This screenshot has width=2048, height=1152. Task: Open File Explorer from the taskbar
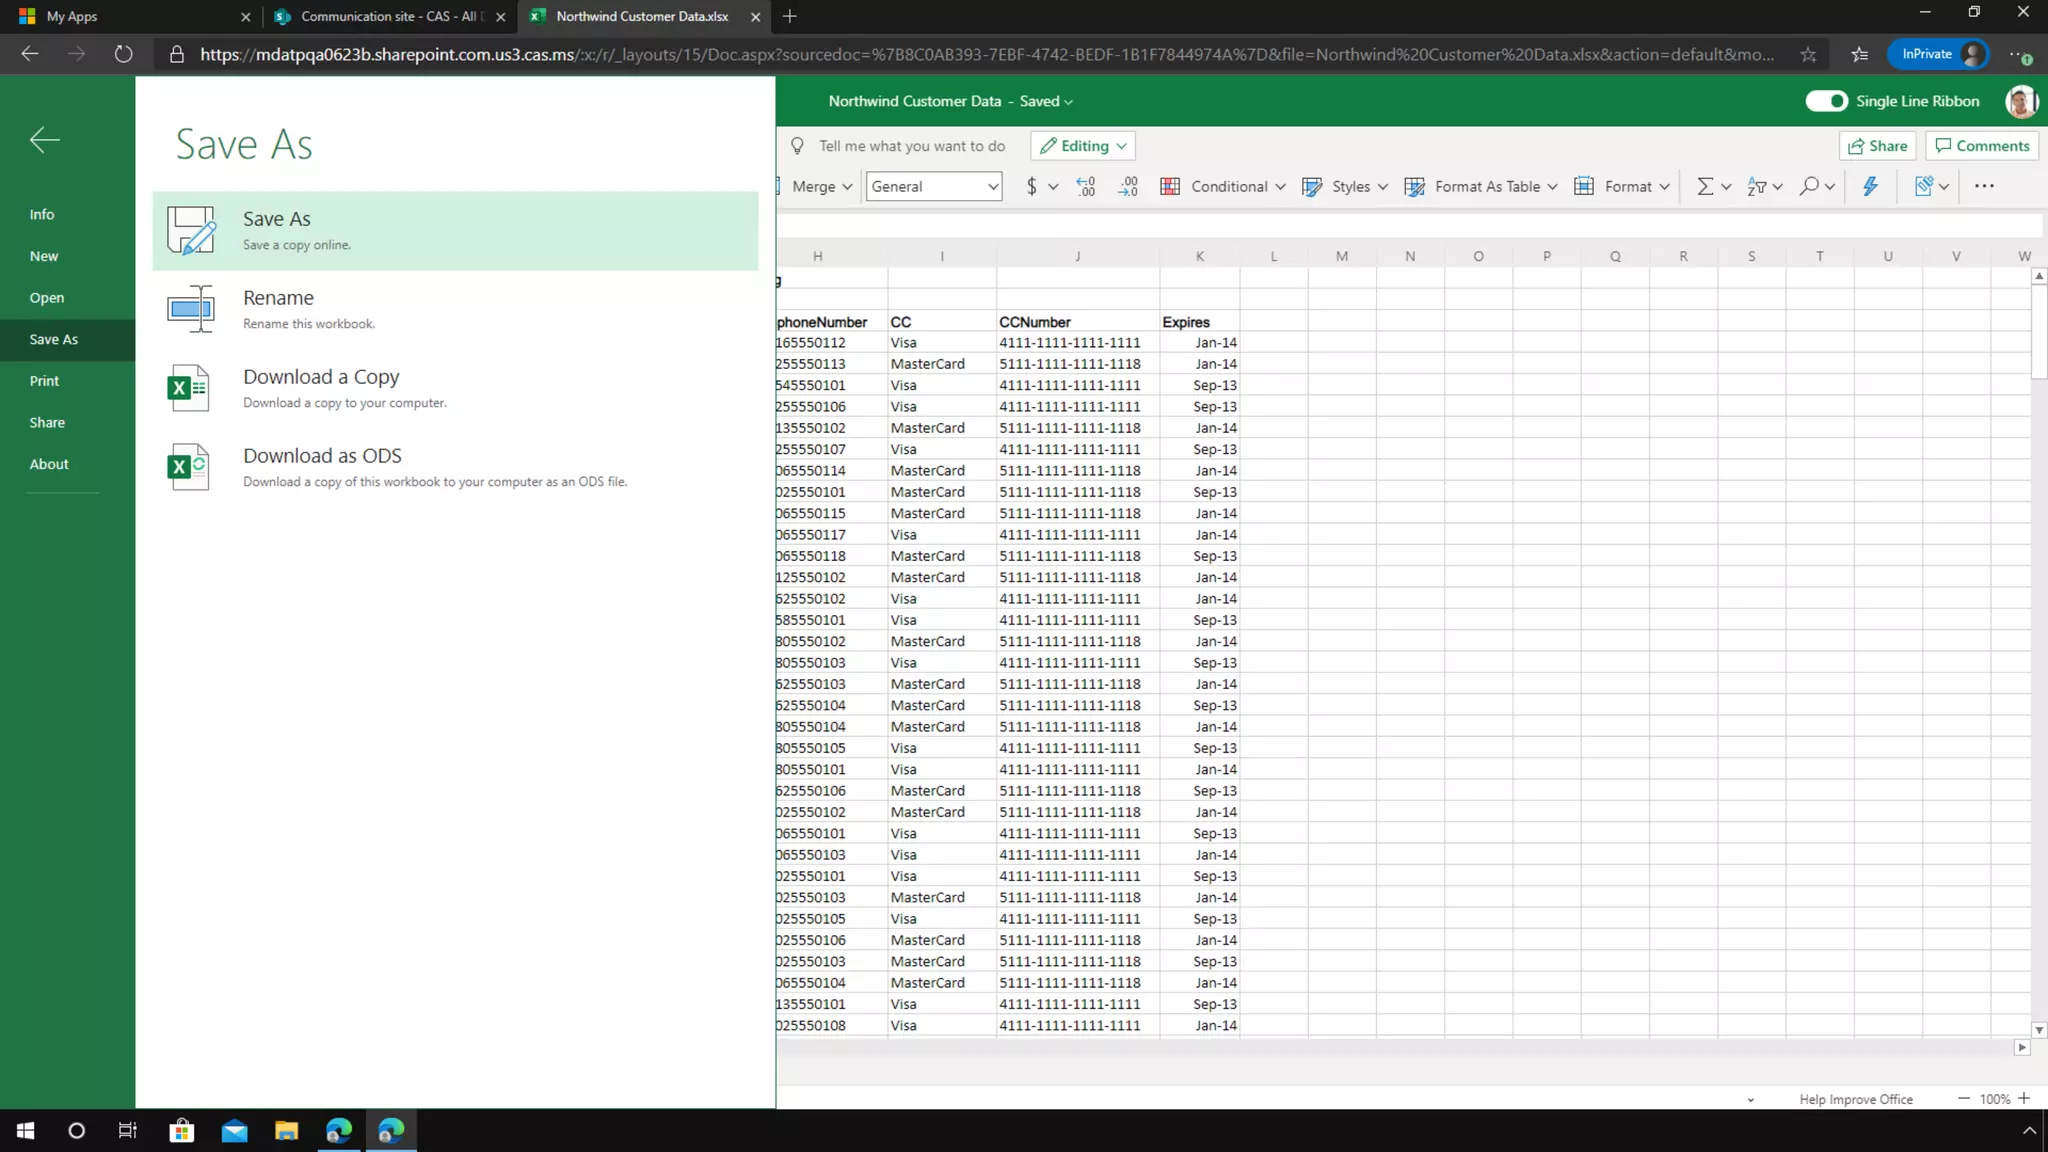286,1131
